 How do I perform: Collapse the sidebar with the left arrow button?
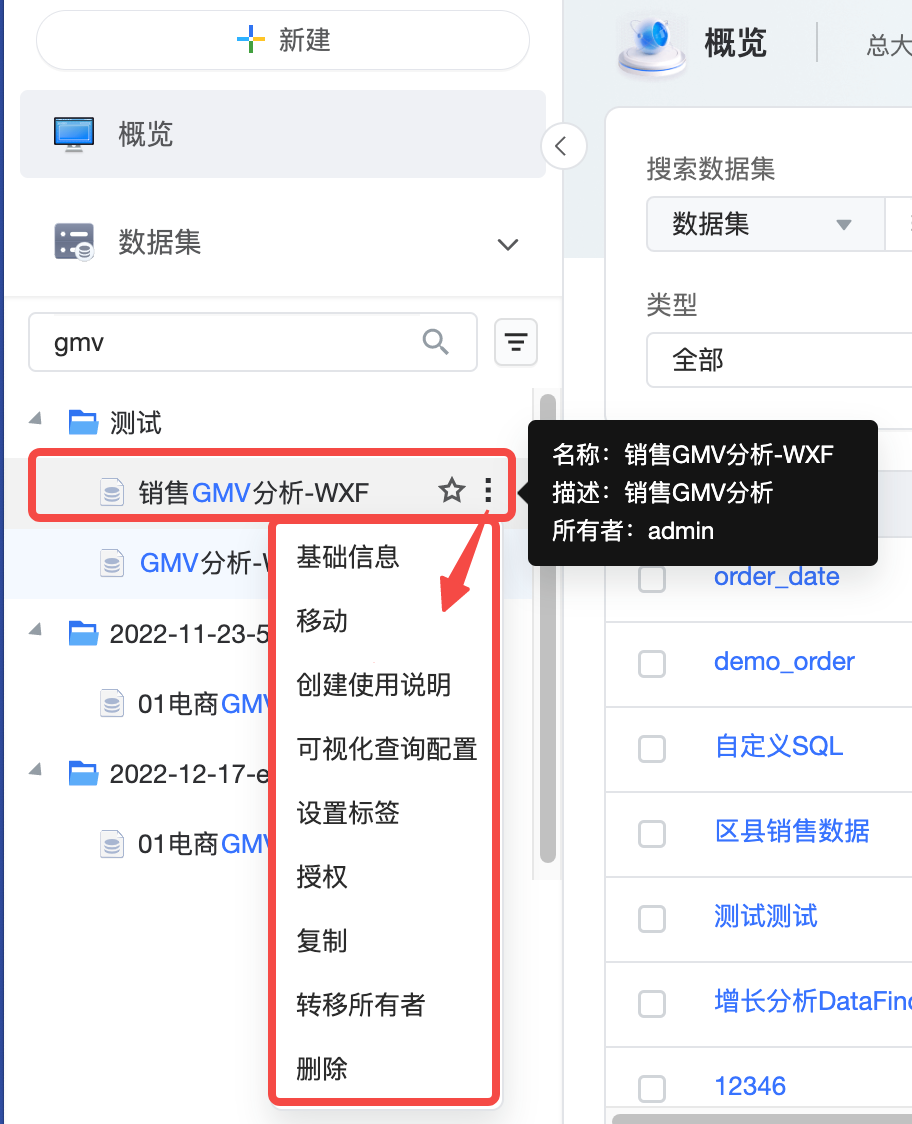(x=563, y=146)
